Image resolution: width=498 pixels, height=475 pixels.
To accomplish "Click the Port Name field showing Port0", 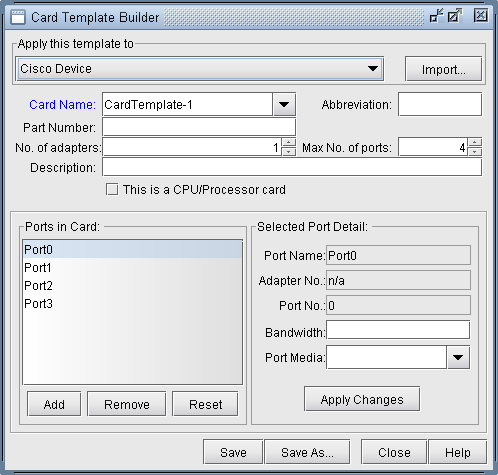I will (398, 255).
